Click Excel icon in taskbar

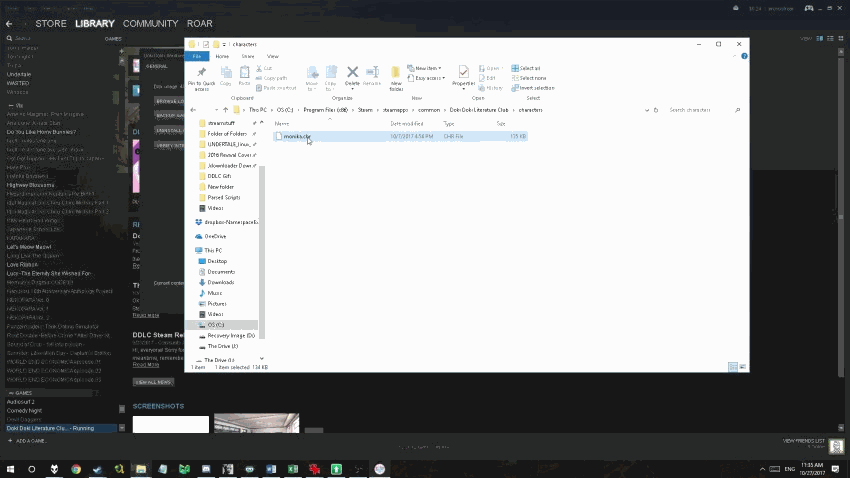click(293, 469)
